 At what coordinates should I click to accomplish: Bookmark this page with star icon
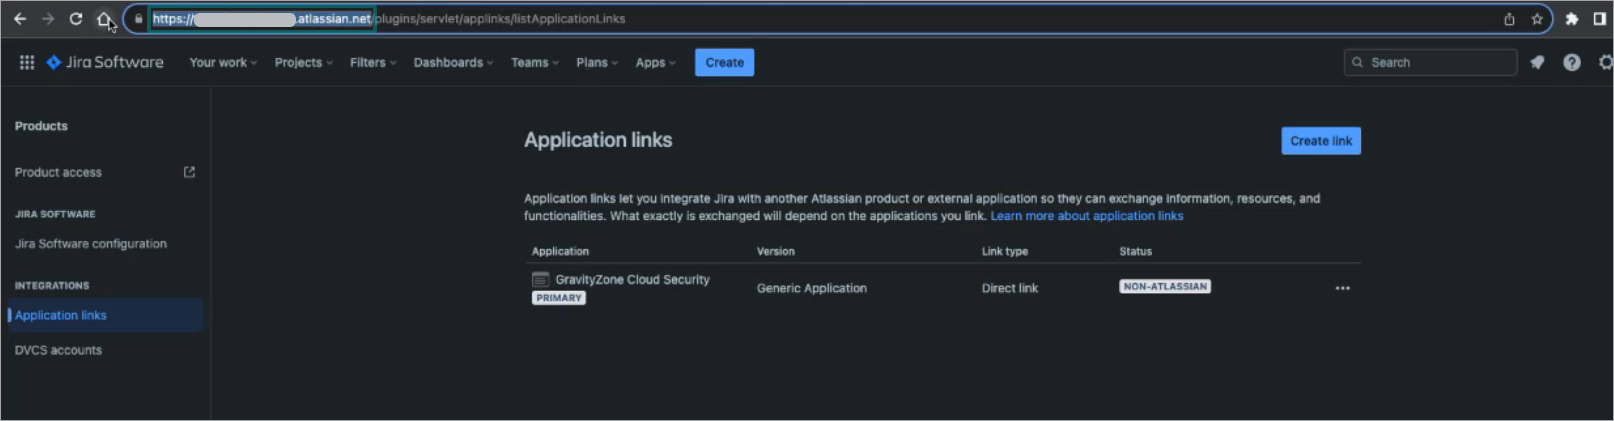click(x=1537, y=19)
